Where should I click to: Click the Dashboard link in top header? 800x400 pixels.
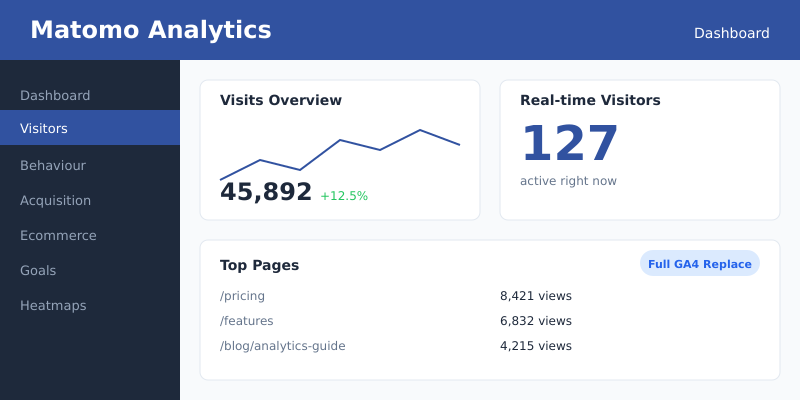[731, 33]
